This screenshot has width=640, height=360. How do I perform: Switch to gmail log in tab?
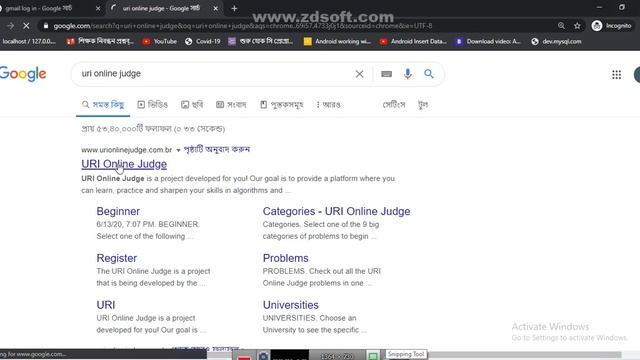click(39, 9)
